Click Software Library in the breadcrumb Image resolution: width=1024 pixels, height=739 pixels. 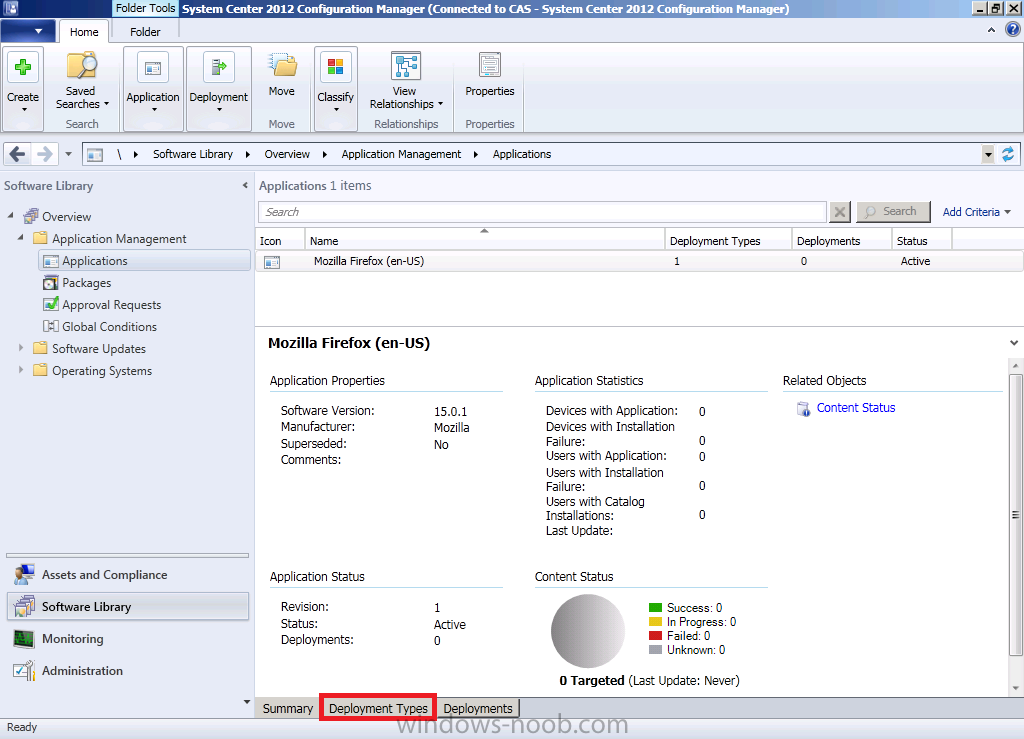pyautogui.click(x=193, y=154)
